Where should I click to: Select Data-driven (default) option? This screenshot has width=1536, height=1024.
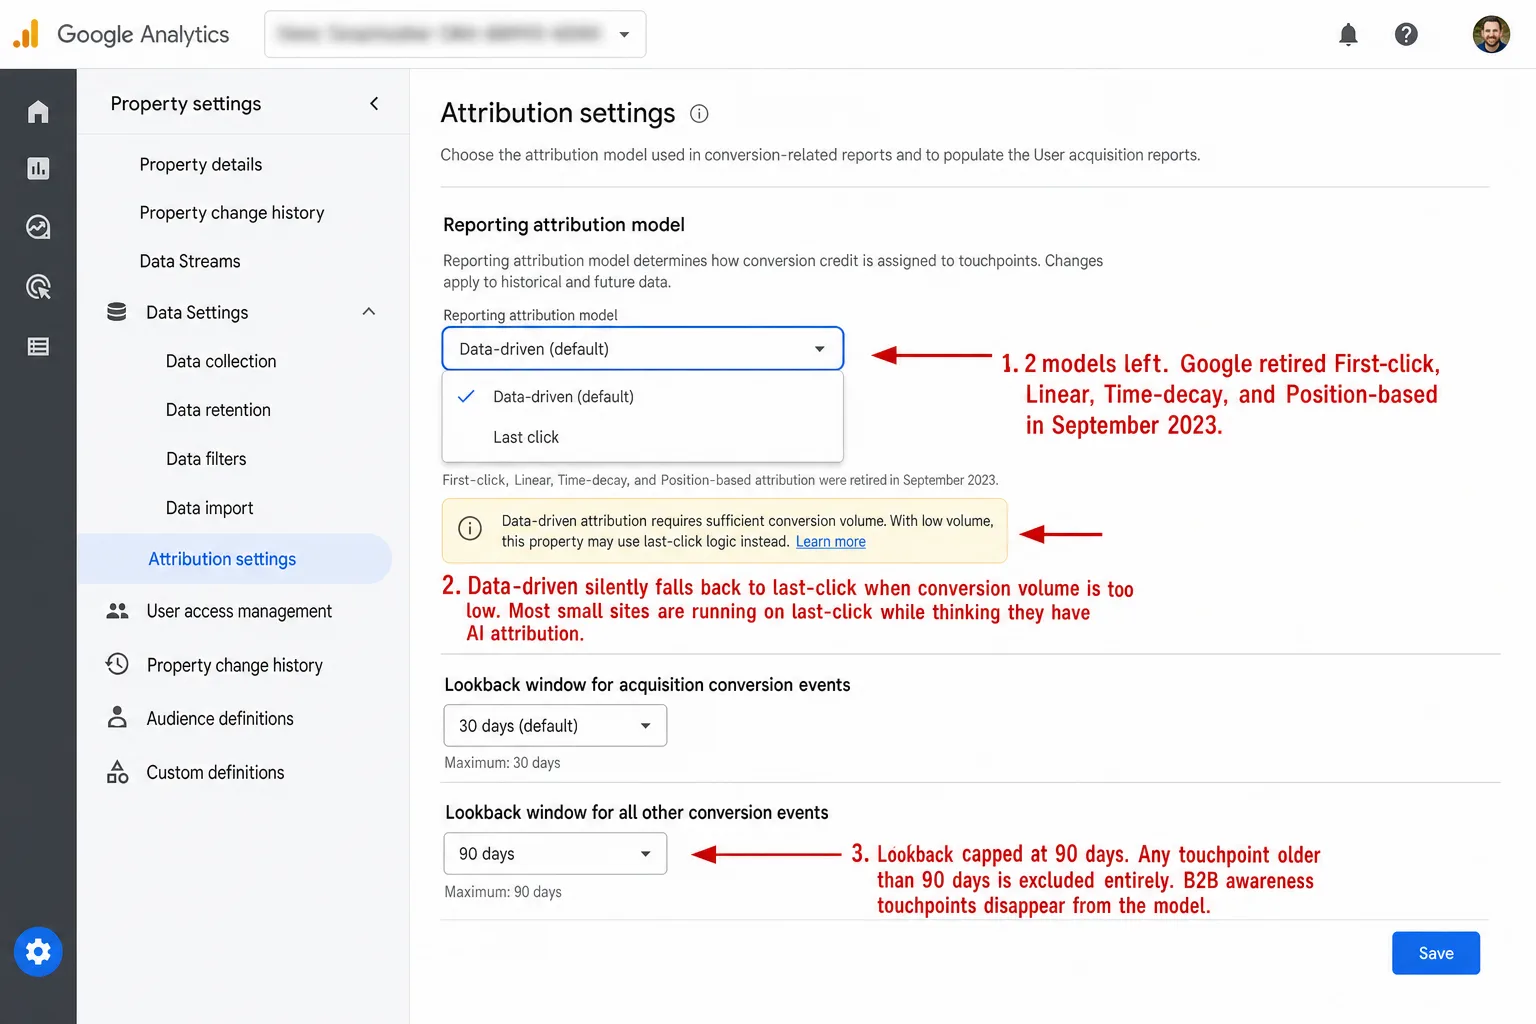click(x=643, y=397)
